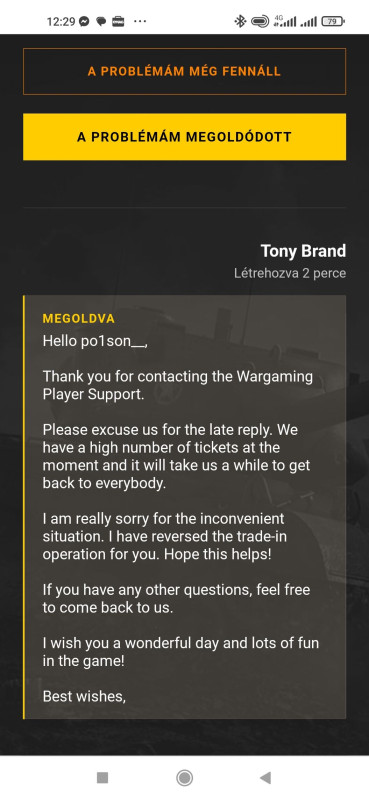Tap the Android home circle icon
This screenshot has width=369, height=800.
click(x=184, y=778)
